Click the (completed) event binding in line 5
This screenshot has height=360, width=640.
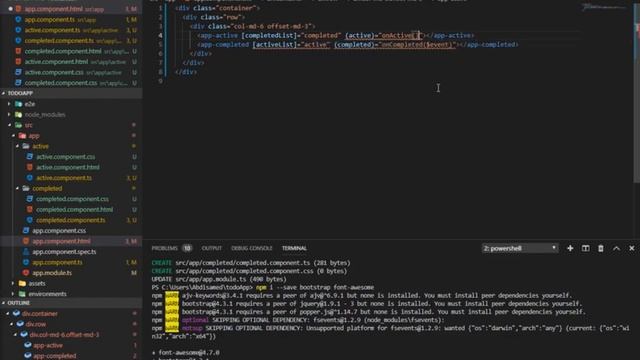[354, 44]
